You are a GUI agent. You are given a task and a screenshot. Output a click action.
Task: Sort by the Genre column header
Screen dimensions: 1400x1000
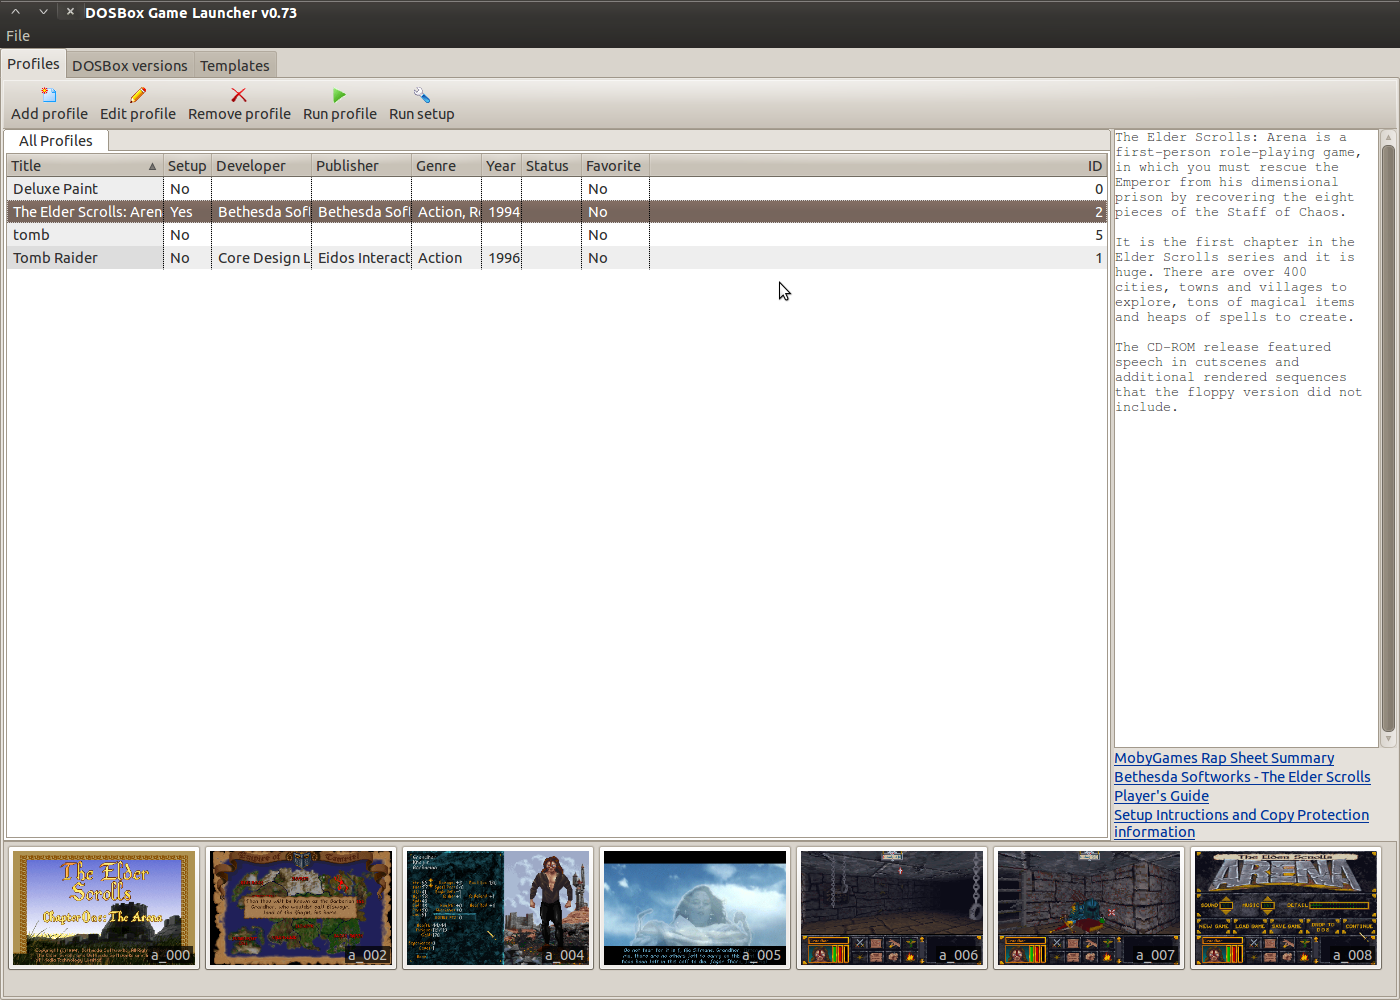tap(446, 166)
